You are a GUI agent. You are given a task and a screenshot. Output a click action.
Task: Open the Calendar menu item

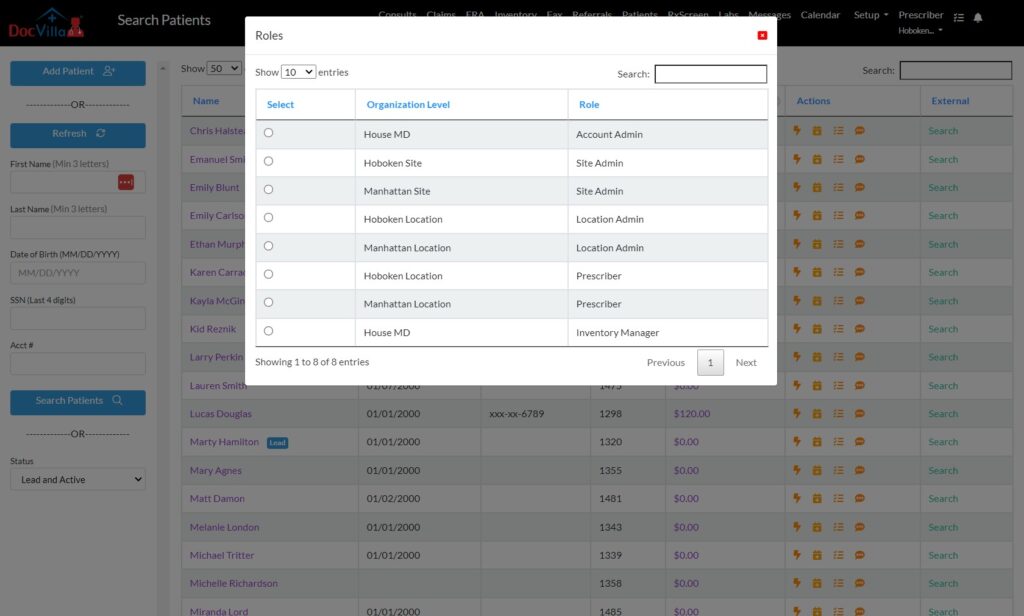(820, 15)
